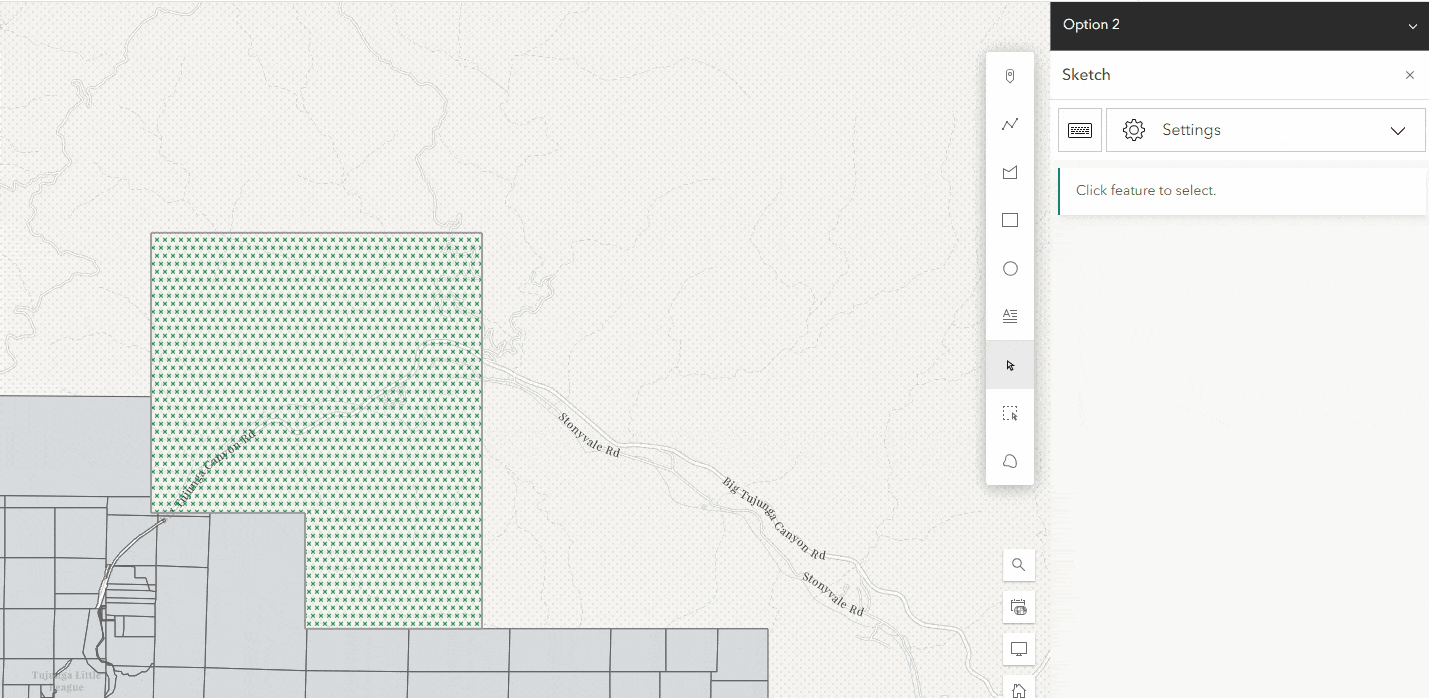Activate the lasso selection tool

[x=1009, y=460]
